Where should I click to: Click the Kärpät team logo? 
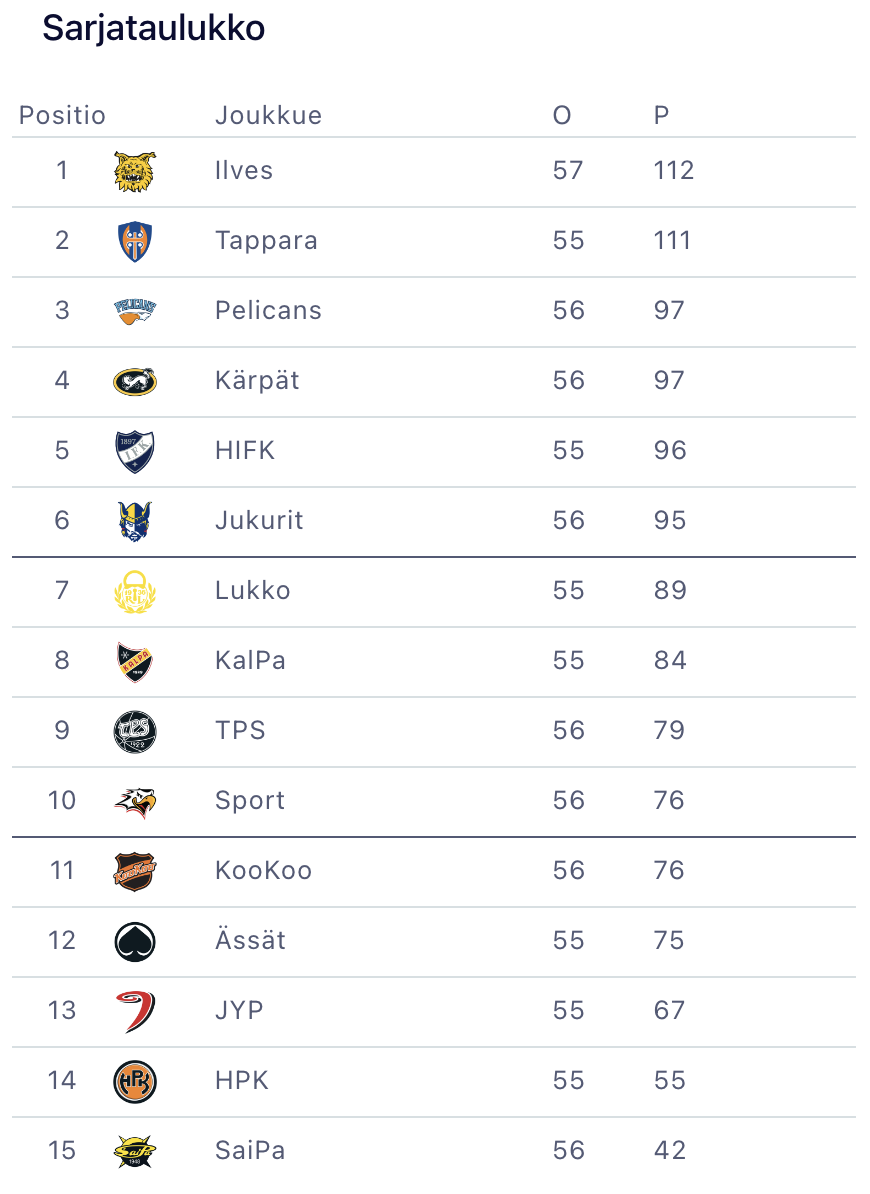pos(135,382)
